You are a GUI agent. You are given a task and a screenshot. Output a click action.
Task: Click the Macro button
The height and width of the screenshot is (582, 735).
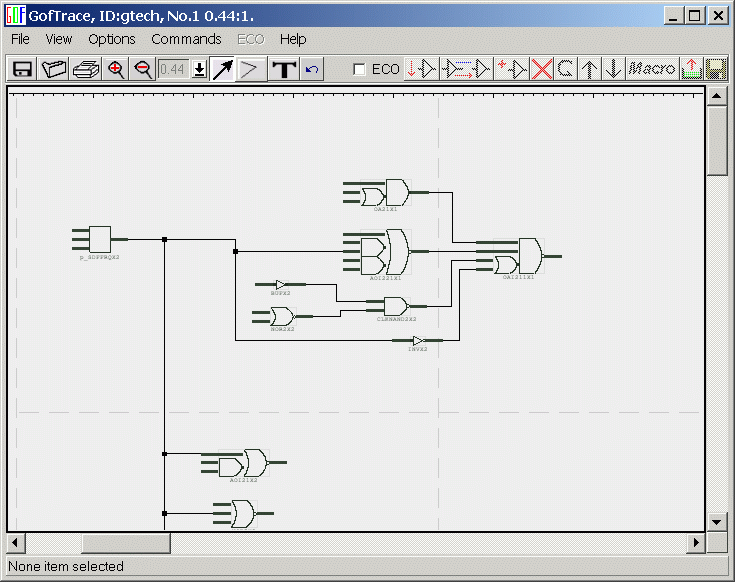coord(652,69)
